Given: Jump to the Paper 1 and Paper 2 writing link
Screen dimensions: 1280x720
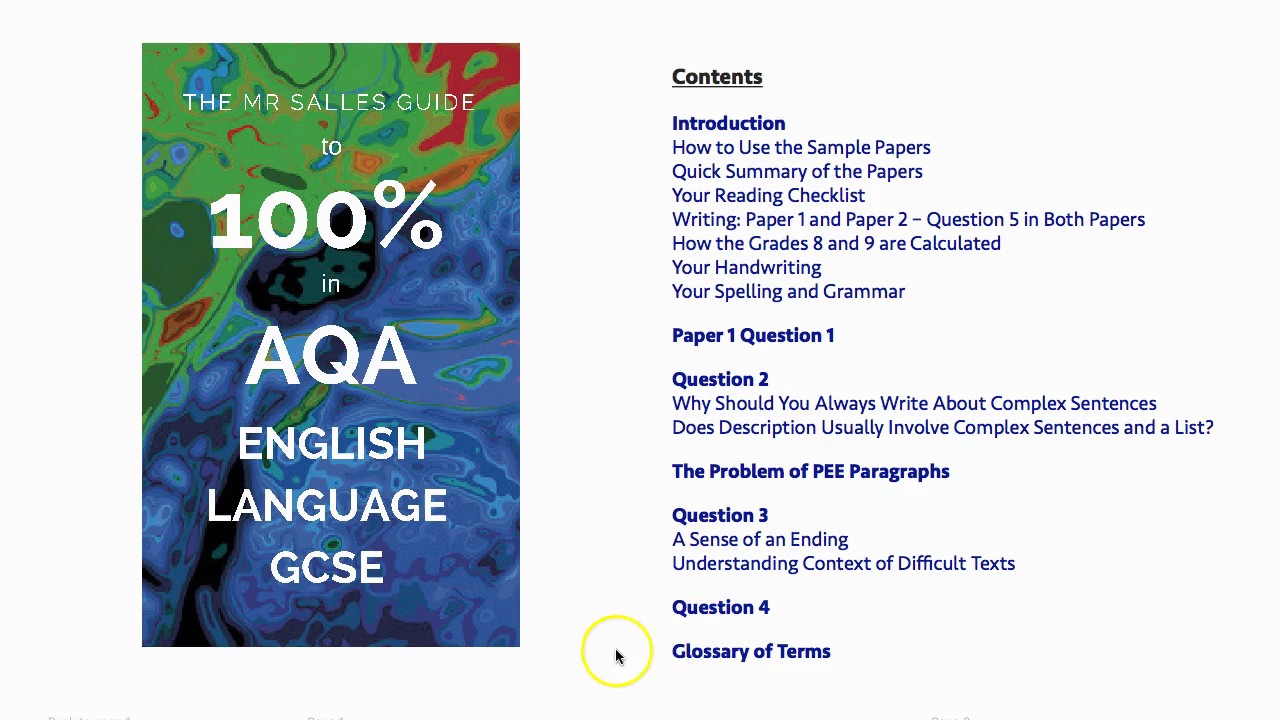Looking at the screenshot, I should 908,219.
